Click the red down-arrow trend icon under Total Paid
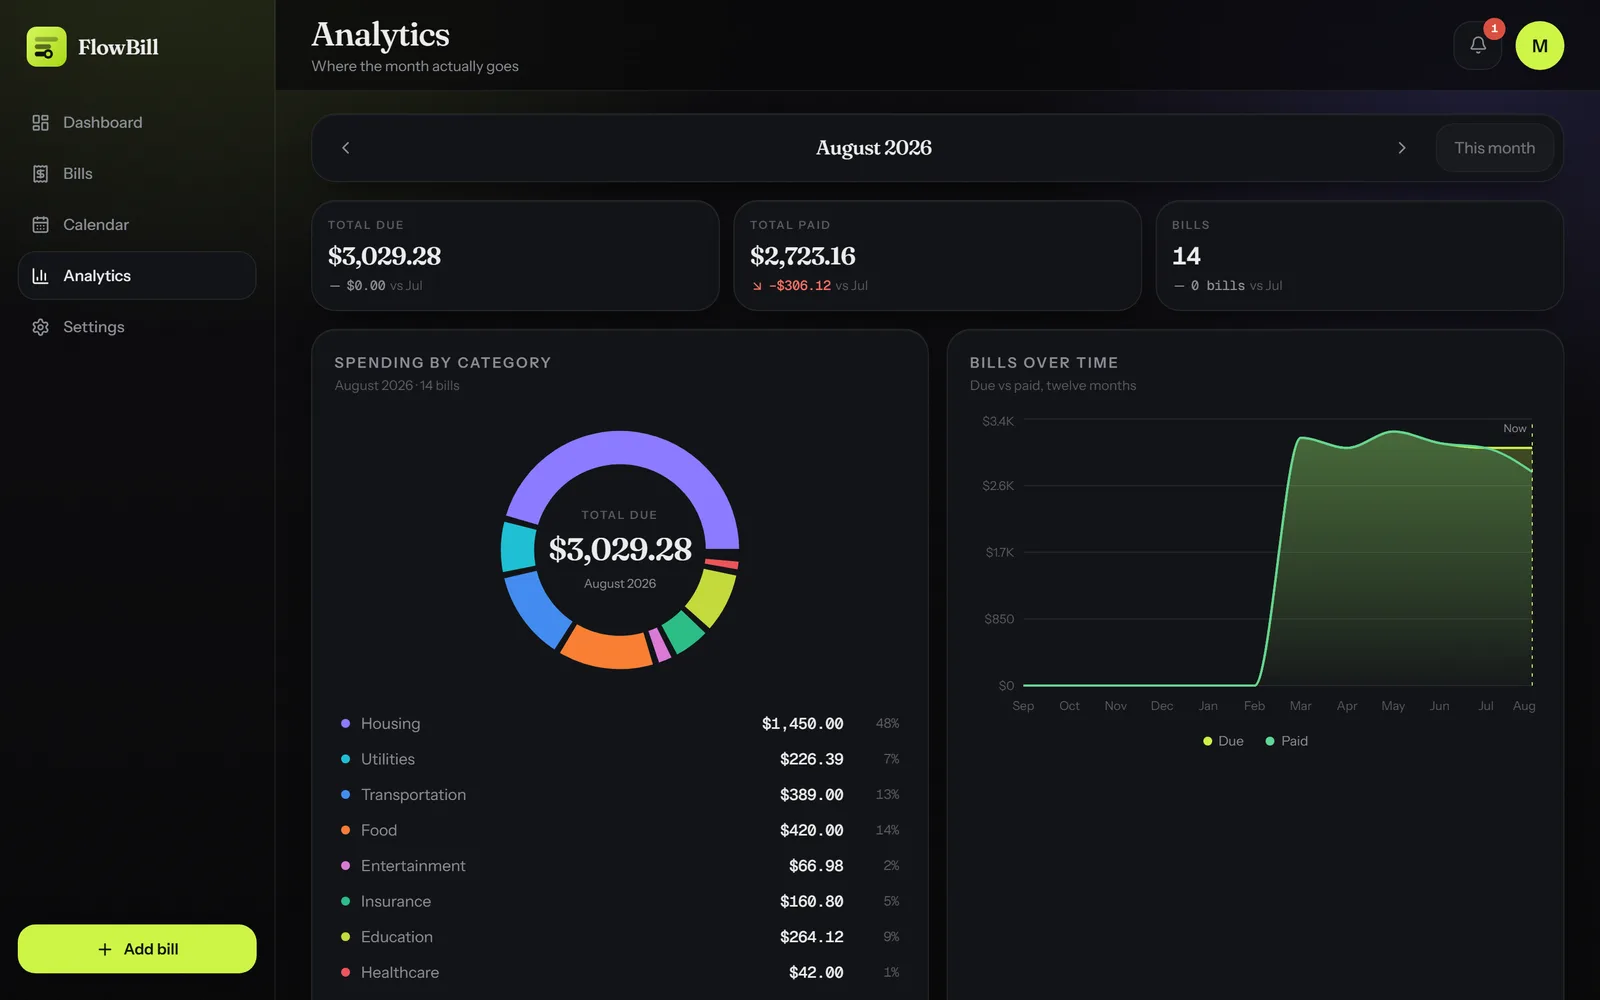 point(757,286)
